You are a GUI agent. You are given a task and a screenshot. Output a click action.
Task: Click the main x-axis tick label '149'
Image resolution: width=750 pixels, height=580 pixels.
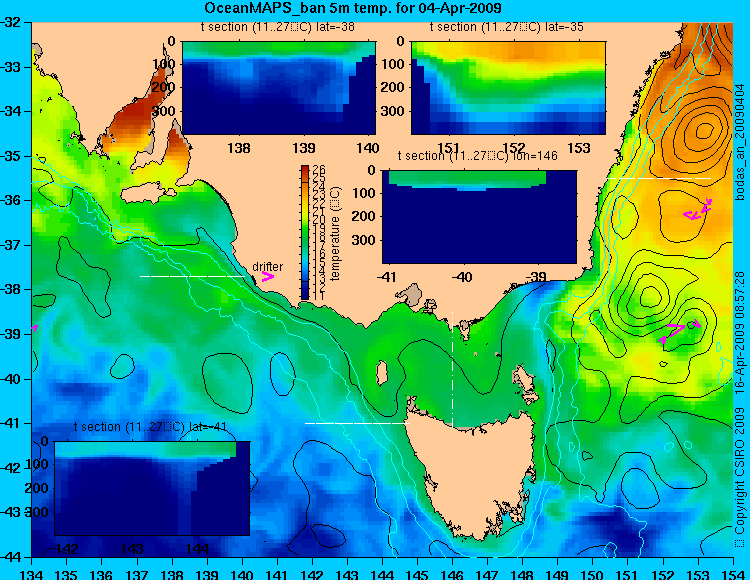click(558, 574)
